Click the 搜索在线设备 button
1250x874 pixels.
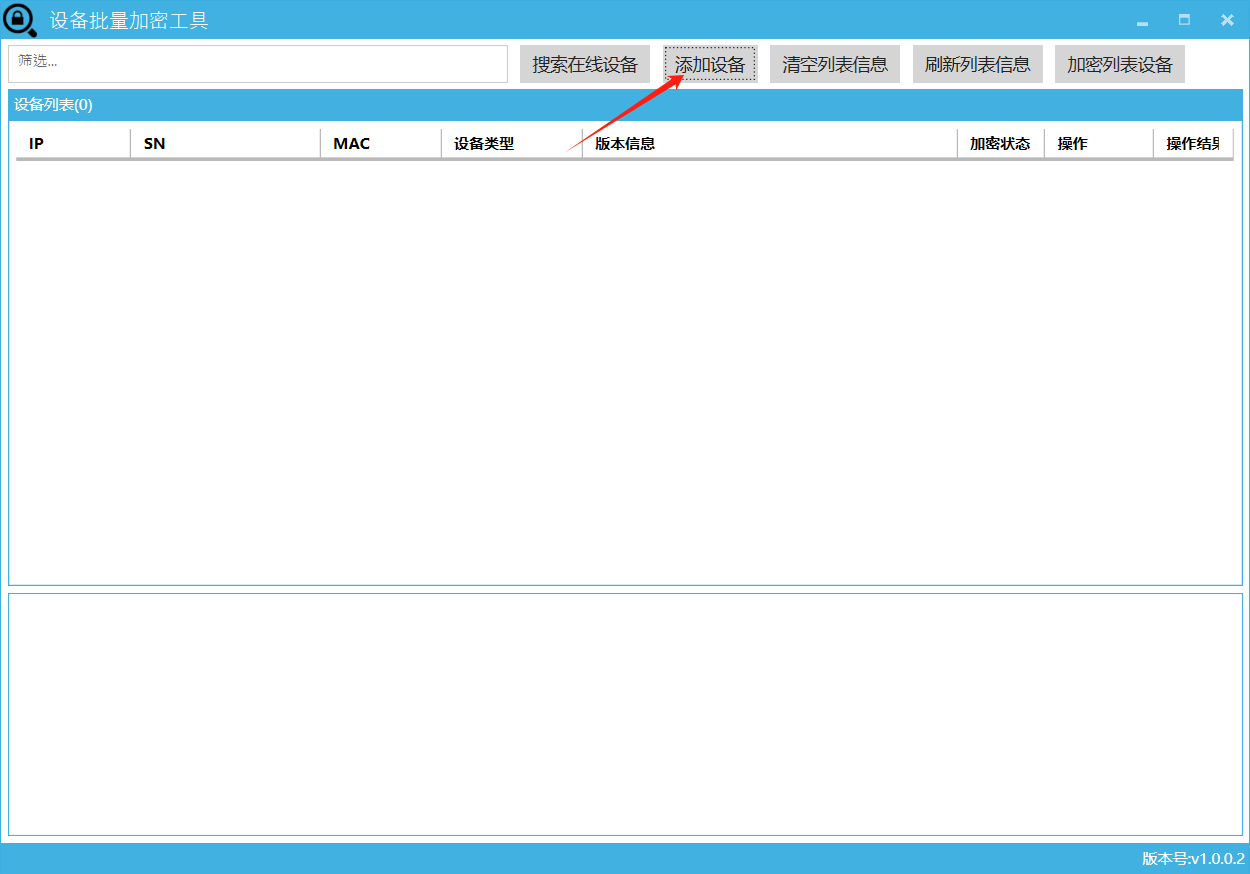point(585,64)
